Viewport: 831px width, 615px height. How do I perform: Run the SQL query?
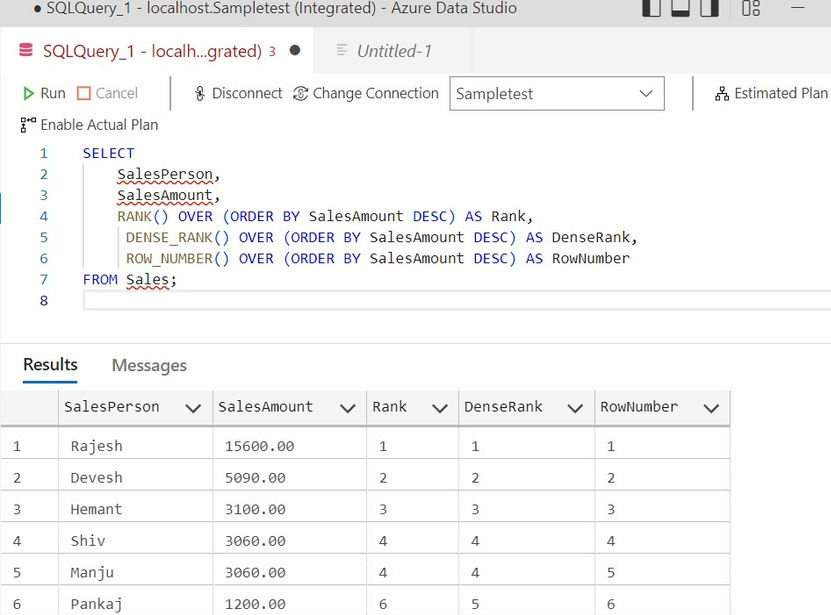[x=44, y=93]
